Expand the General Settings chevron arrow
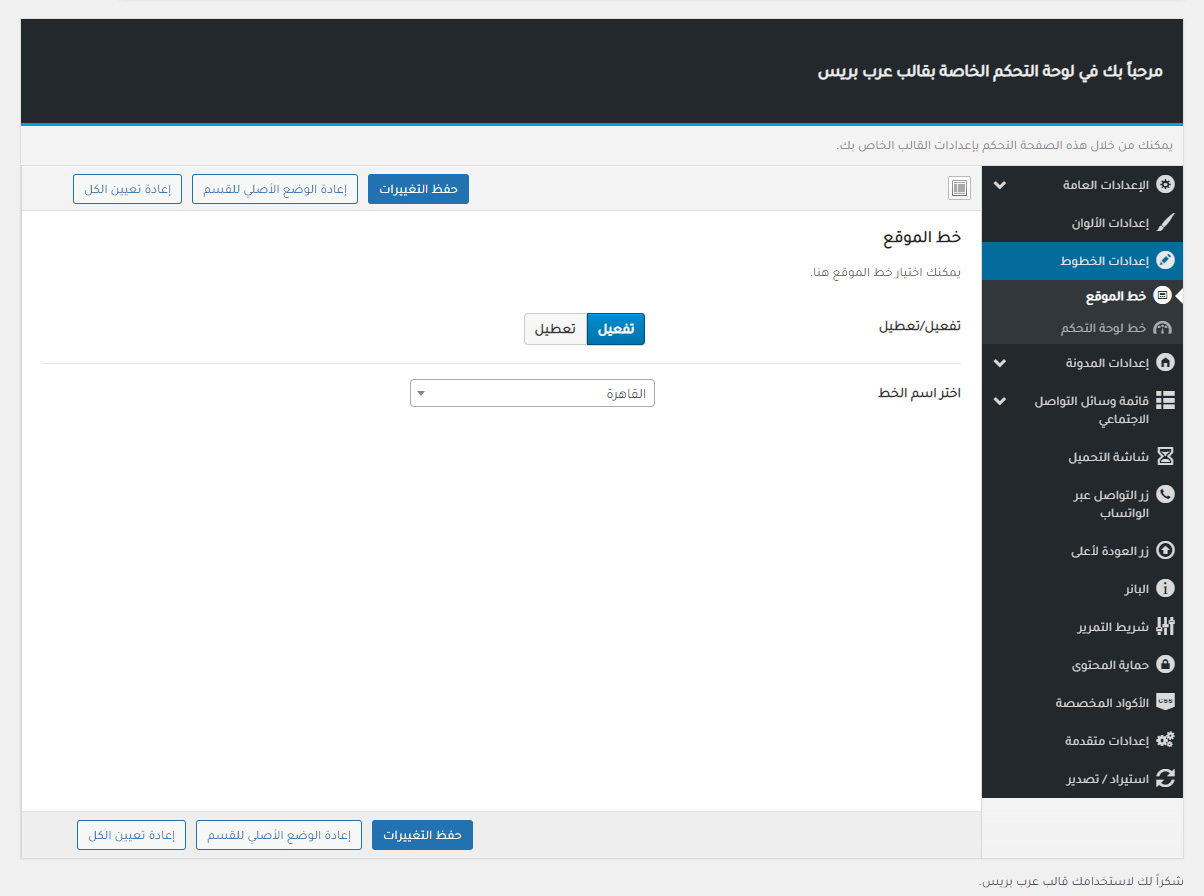Screen dimensions: 1204x896 tap(1000, 186)
